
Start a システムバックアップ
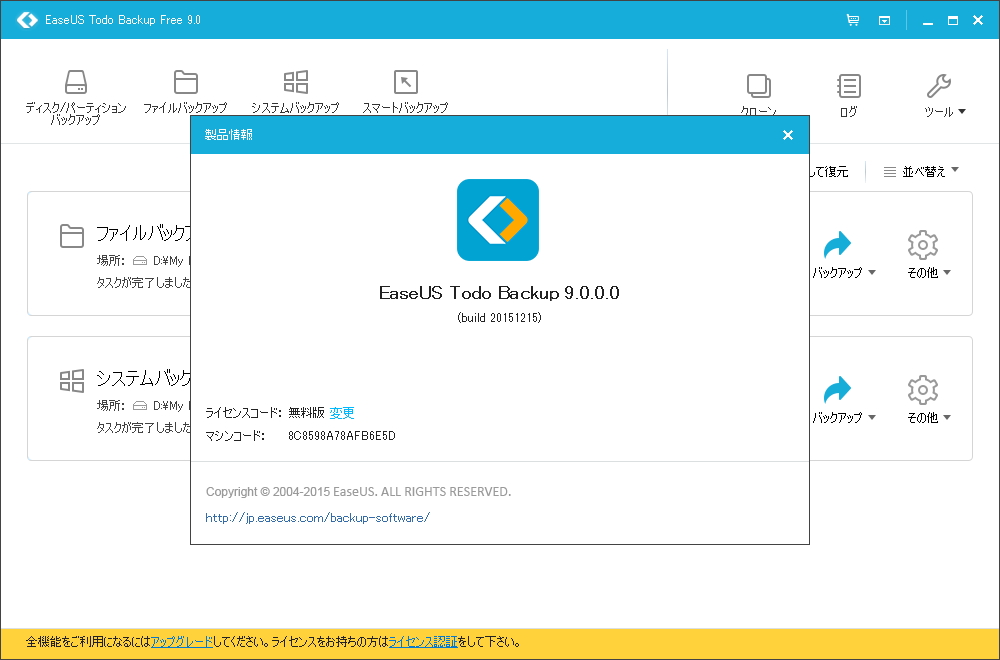click(x=295, y=90)
